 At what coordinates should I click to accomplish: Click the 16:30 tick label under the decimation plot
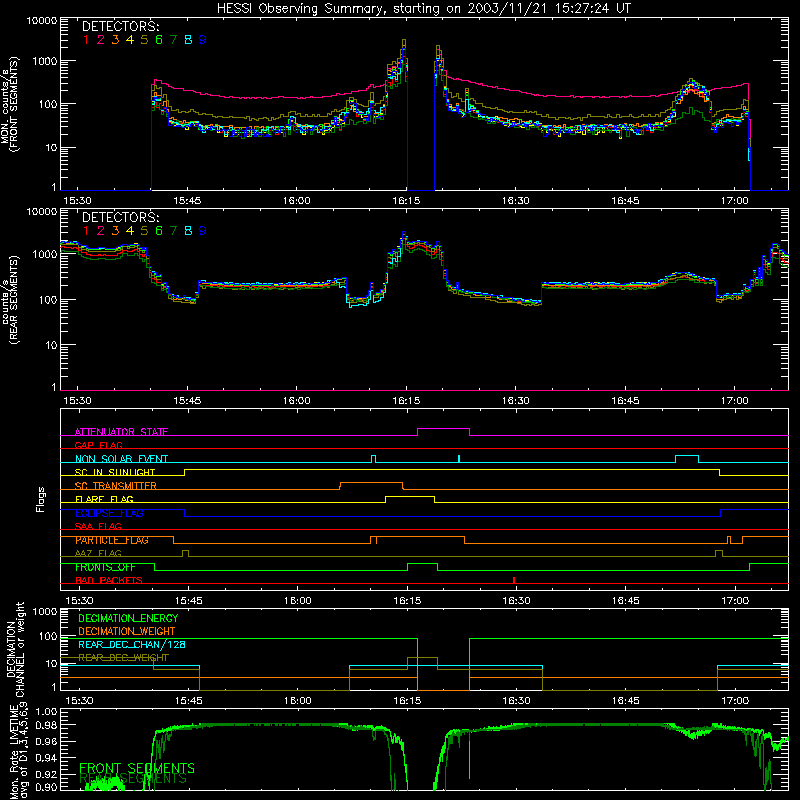pos(516,701)
